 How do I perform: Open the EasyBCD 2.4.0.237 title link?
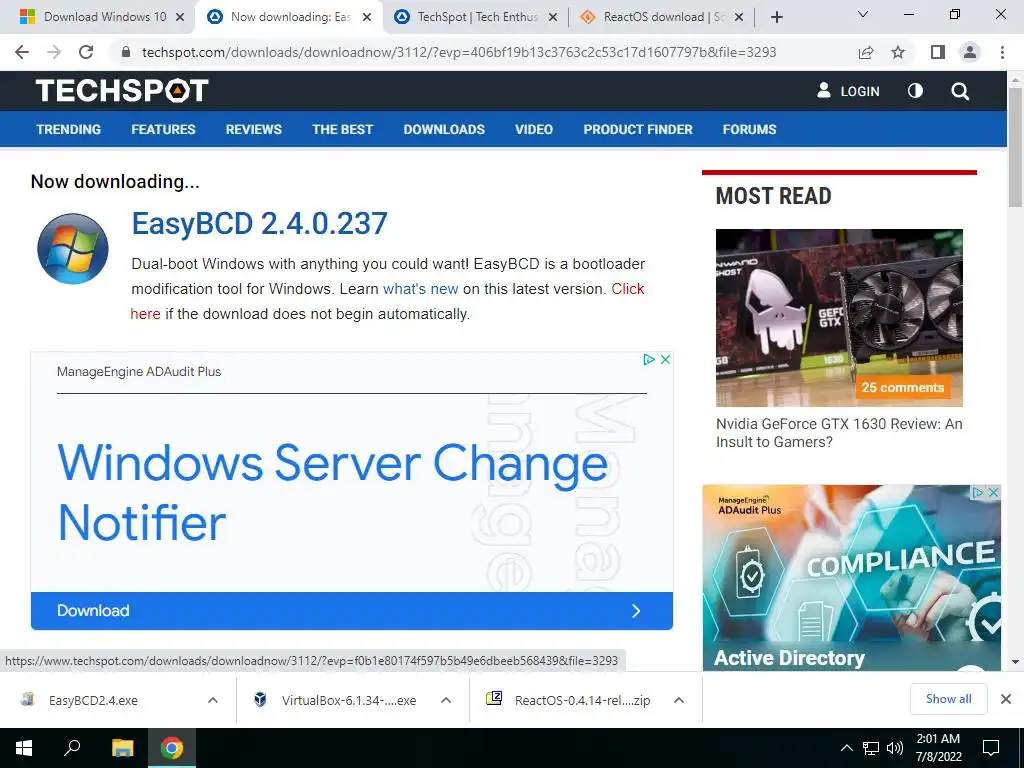[259, 223]
